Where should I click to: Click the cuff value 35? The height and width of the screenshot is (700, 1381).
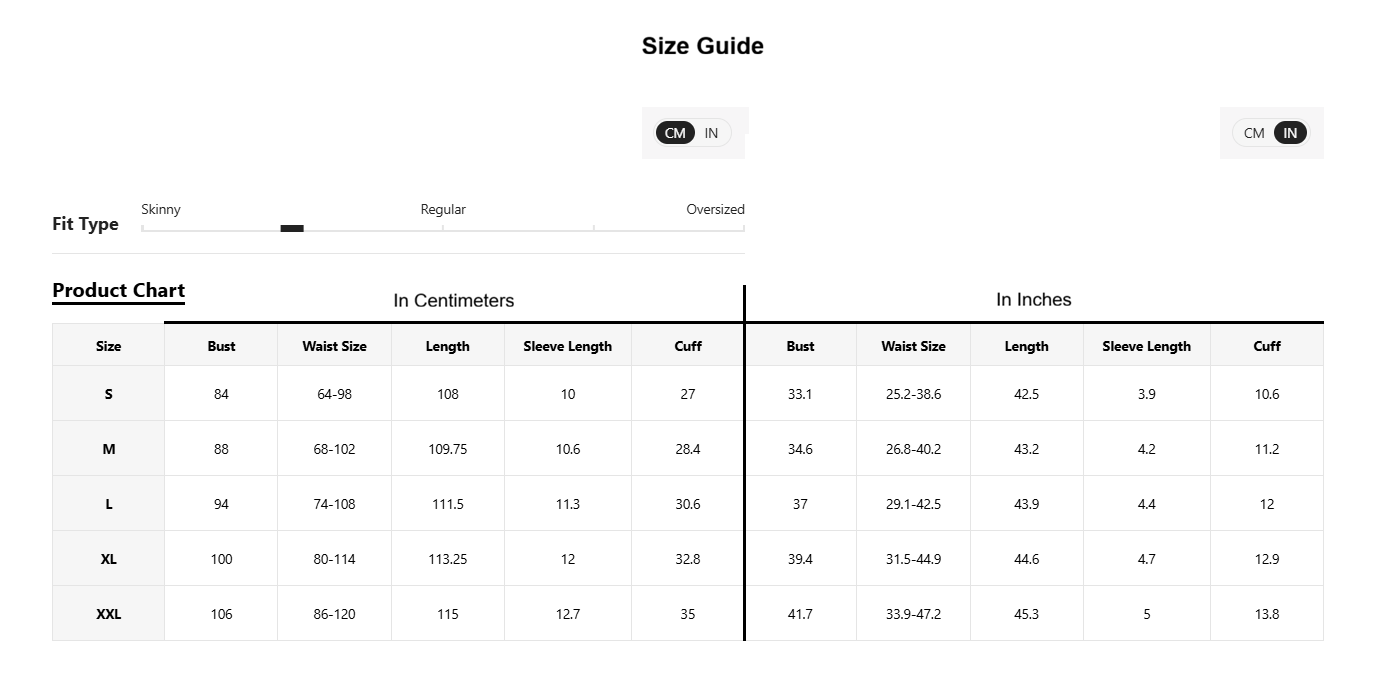point(688,614)
